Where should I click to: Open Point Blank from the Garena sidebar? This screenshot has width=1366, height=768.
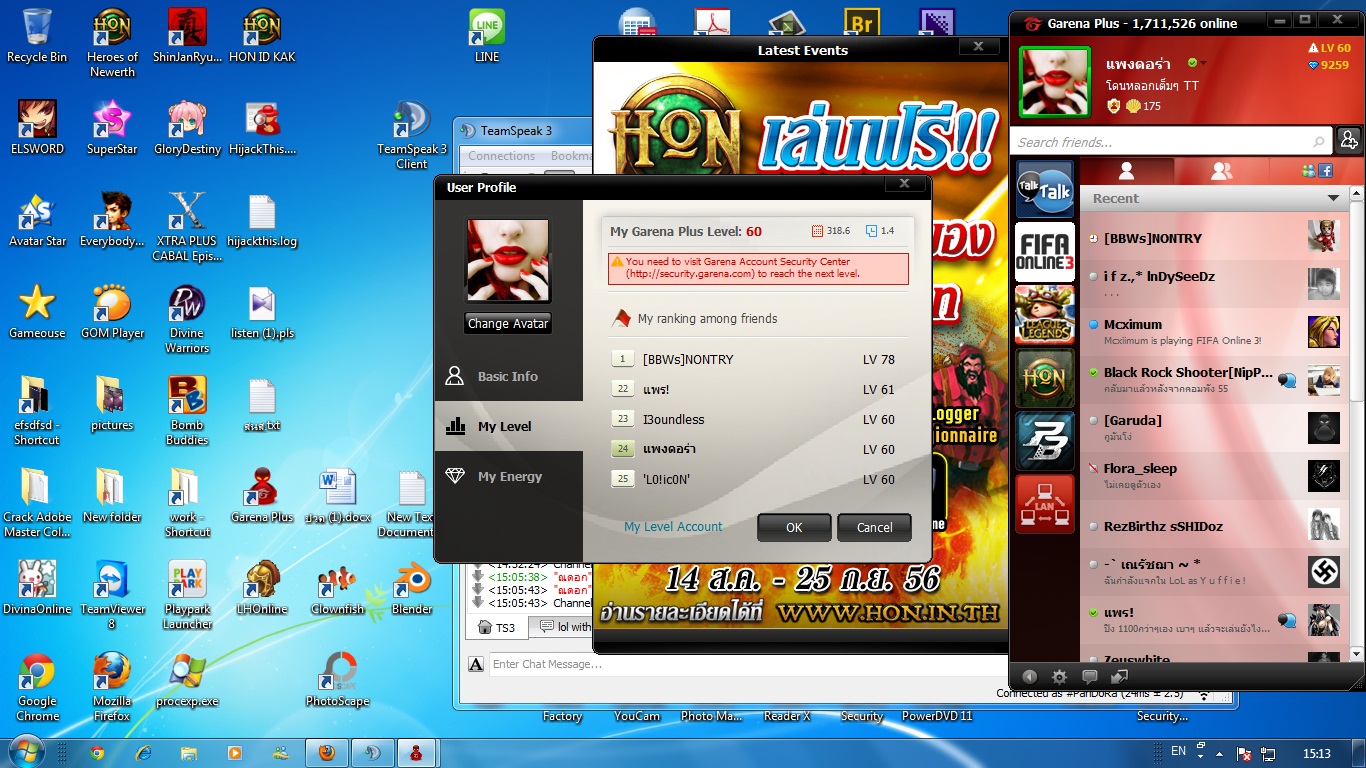coord(1044,441)
